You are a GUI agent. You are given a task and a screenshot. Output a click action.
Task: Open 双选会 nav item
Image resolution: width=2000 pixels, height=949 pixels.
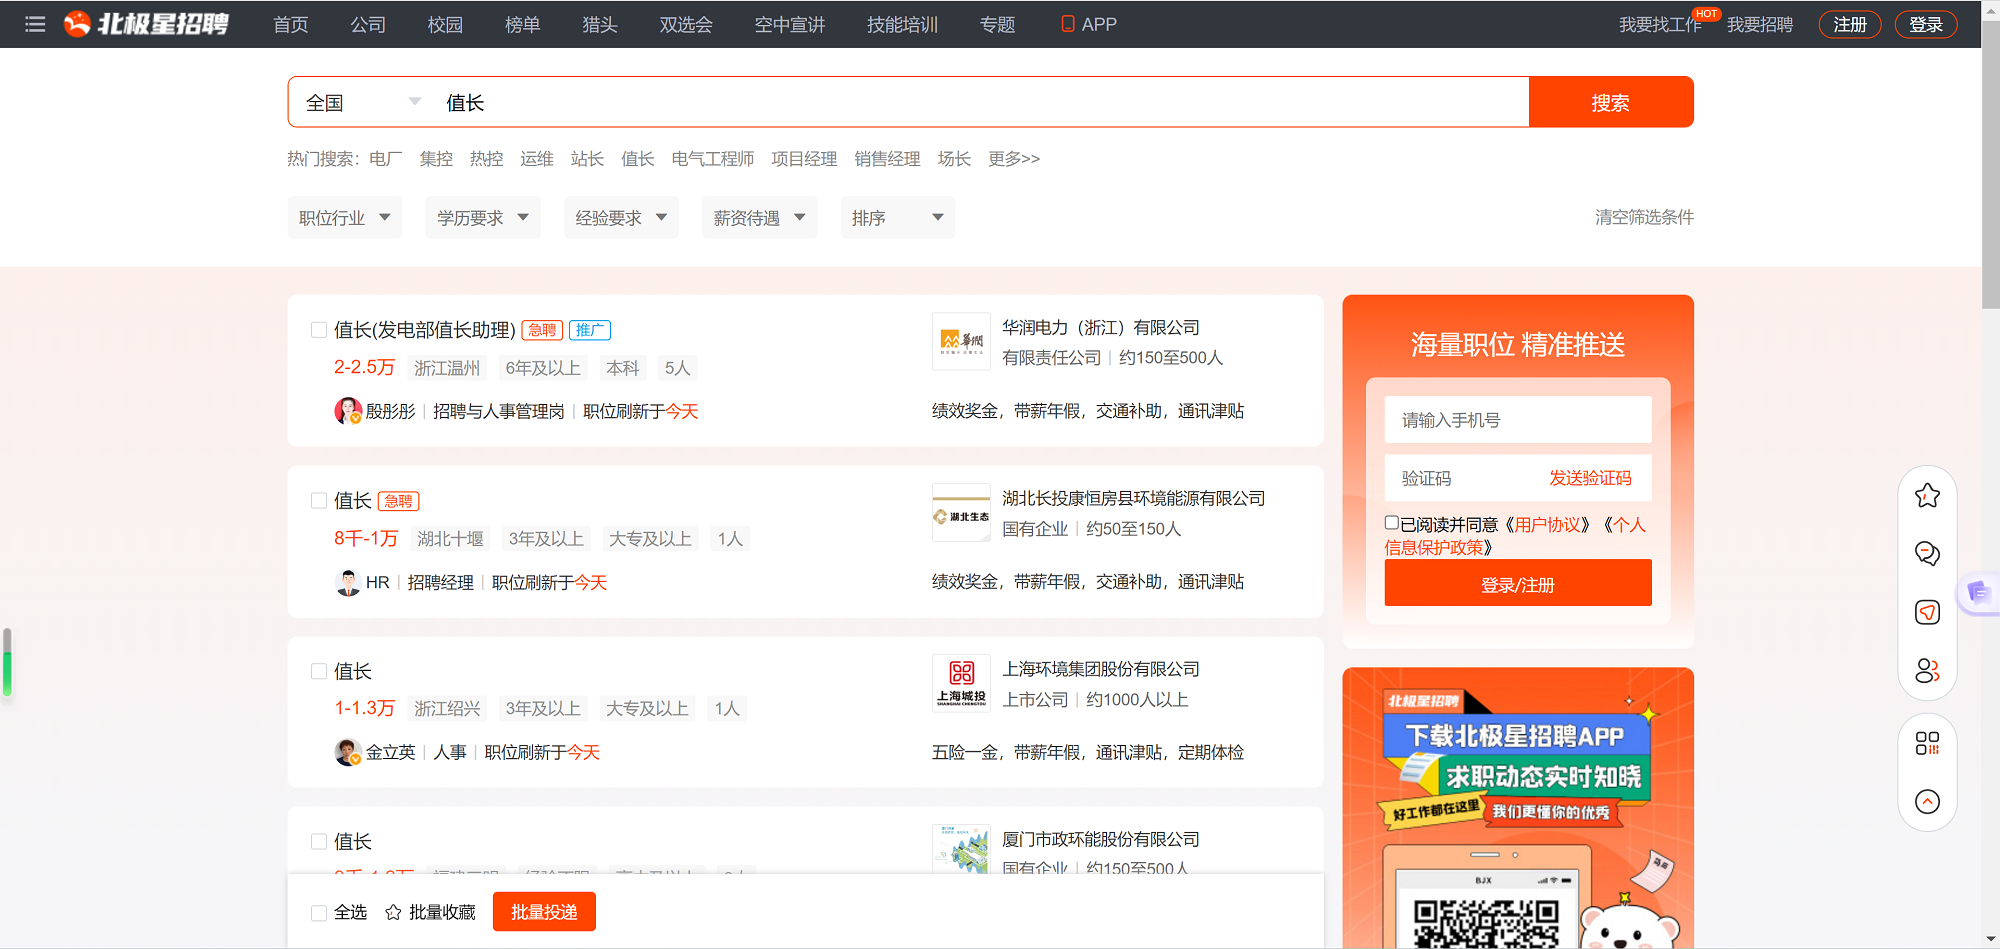tap(686, 24)
